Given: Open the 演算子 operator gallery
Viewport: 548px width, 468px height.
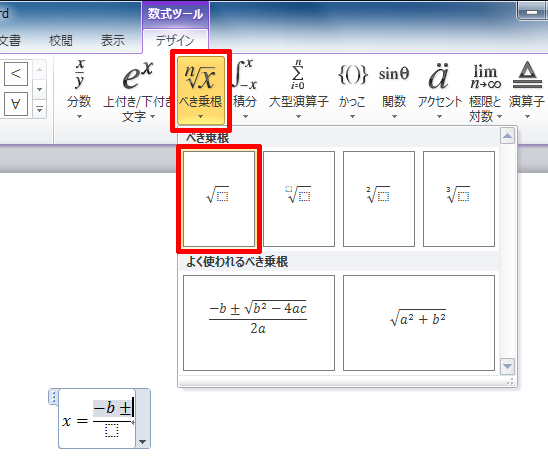Looking at the screenshot, I should click(527, 89).
